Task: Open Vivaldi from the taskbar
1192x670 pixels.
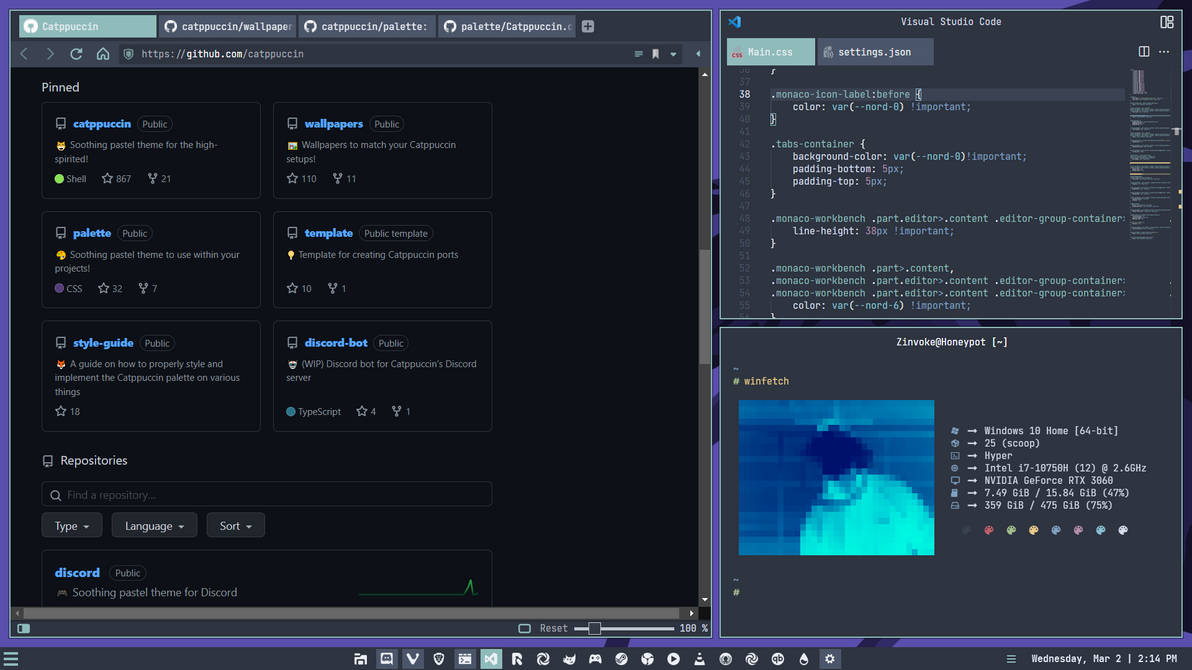Action: click(413, 659)
